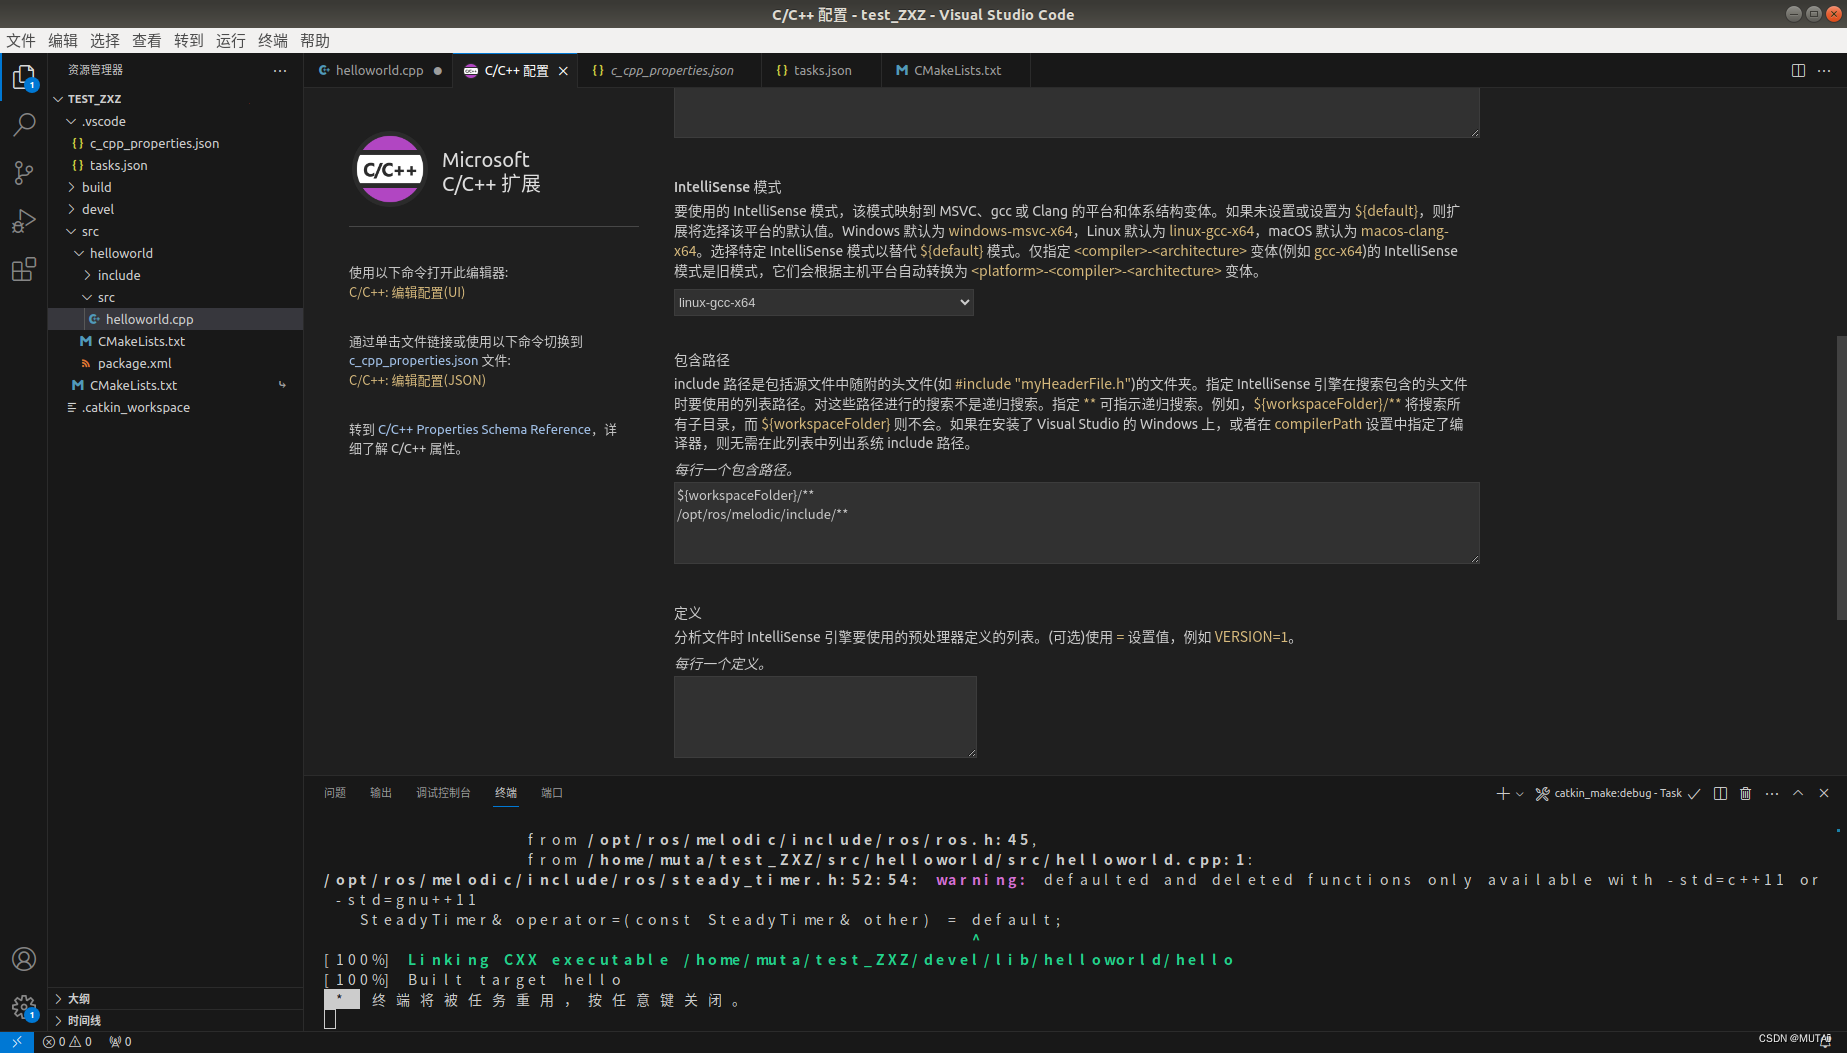Open the 终端 menu in menu bar
The width and height of the screenshot is (1847, 1053).
coord(272,40)
